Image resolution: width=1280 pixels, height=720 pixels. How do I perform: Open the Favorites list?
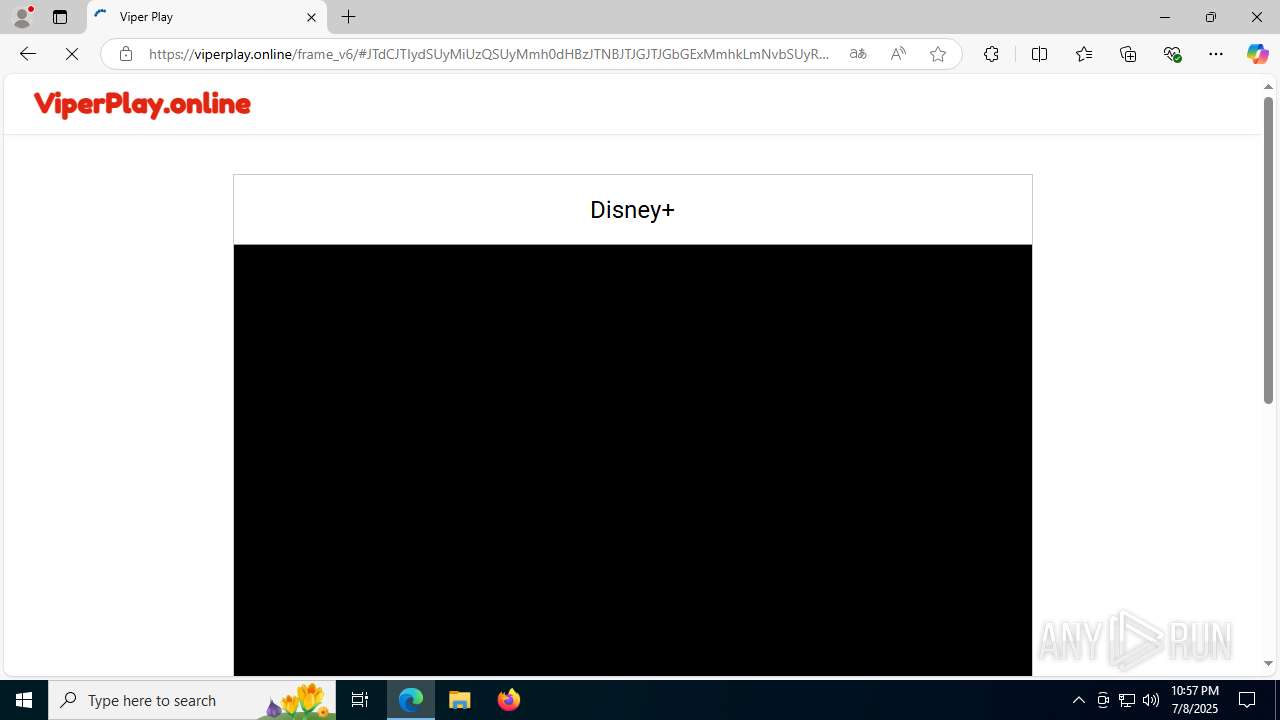pos(1084,54)
